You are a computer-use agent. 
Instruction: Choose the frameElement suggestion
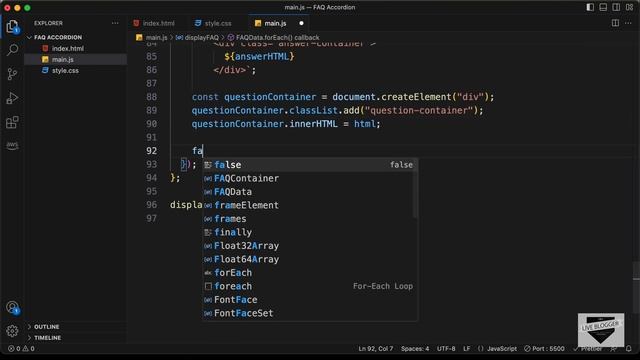[x=310, y=205]
